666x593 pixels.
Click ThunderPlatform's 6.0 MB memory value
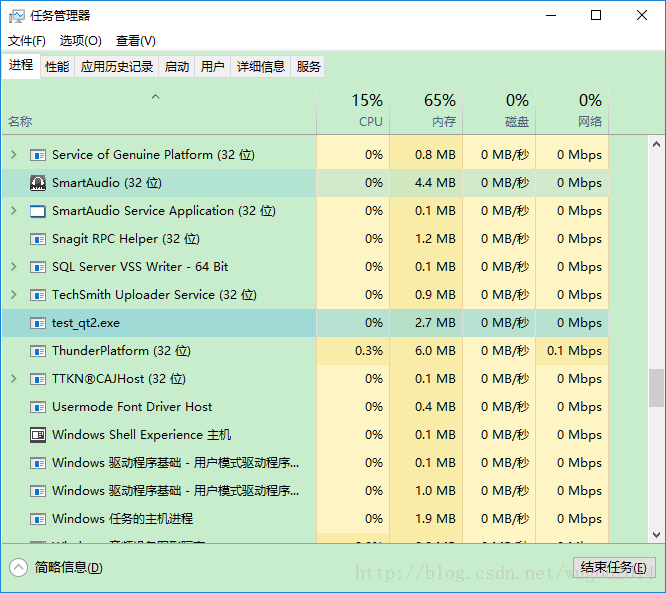point(435,351)
